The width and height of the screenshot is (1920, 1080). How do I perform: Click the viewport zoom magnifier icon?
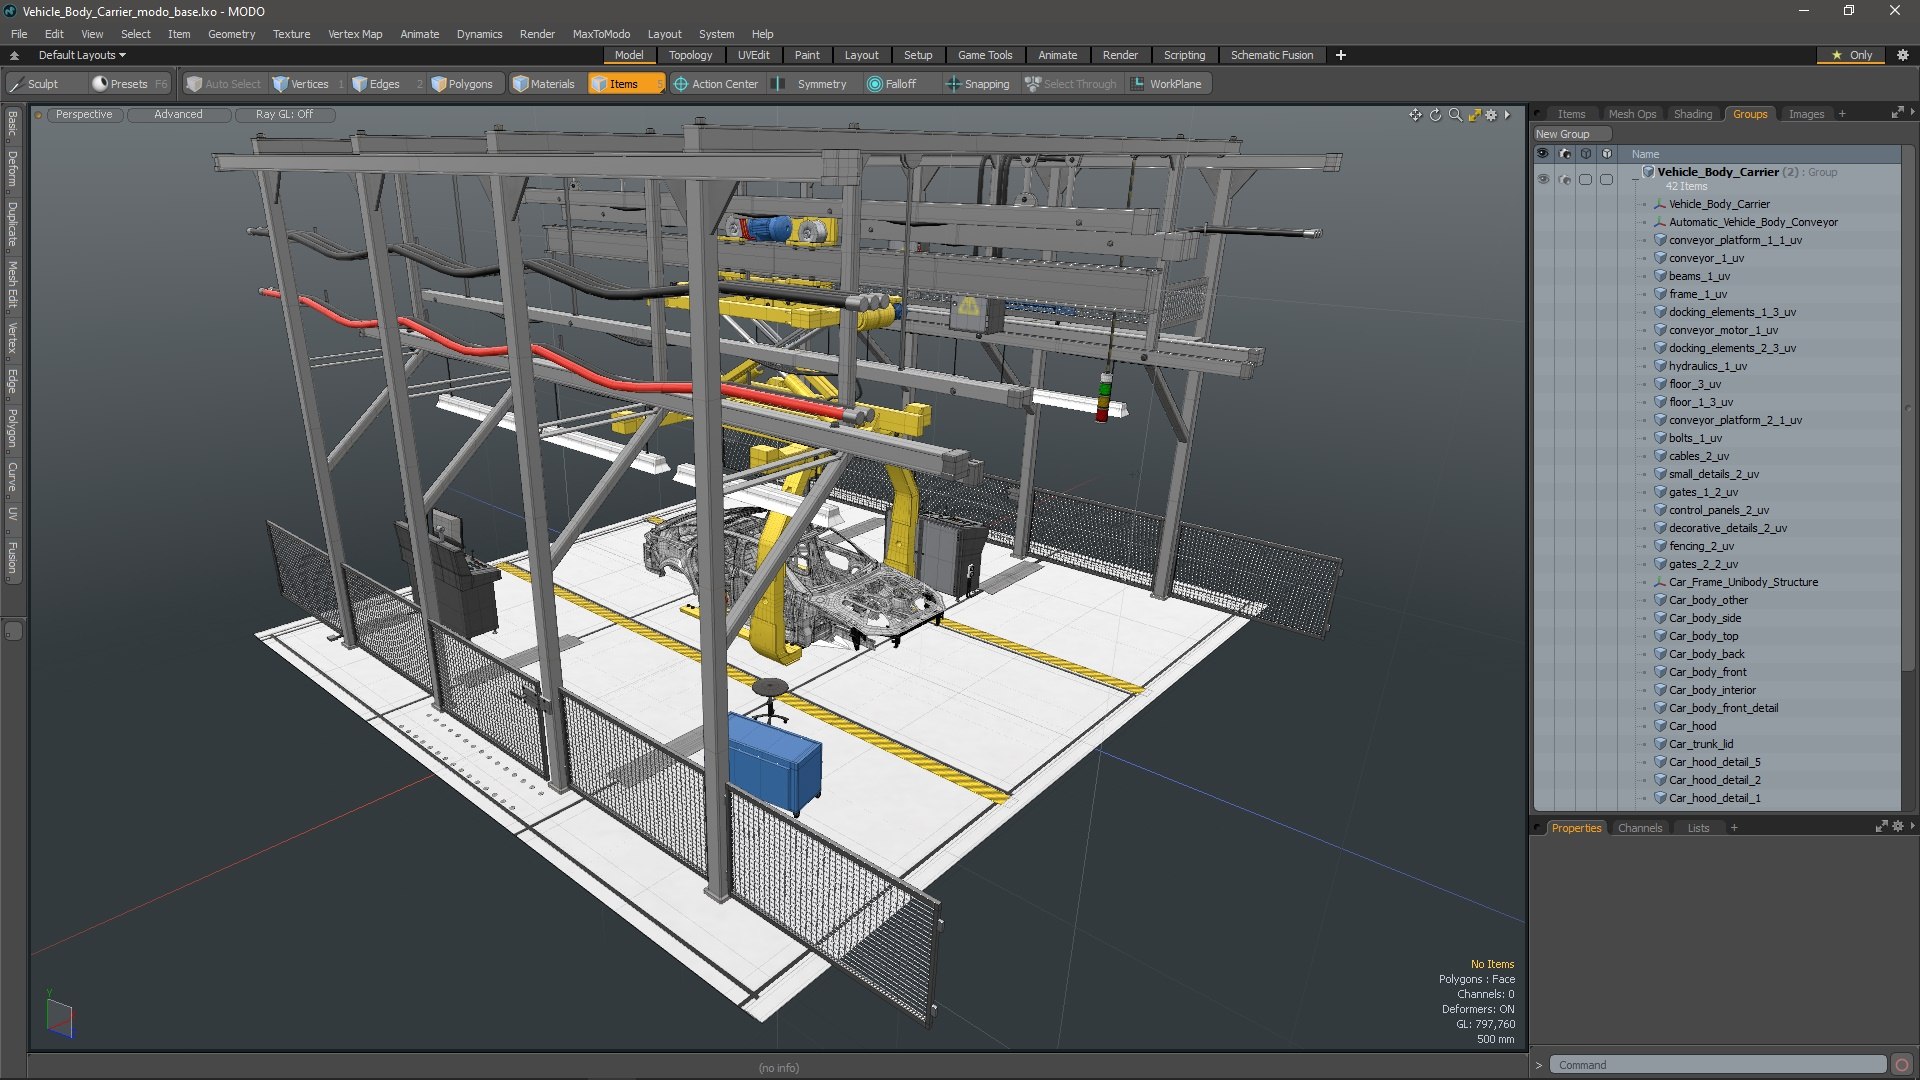point(1455,115)
